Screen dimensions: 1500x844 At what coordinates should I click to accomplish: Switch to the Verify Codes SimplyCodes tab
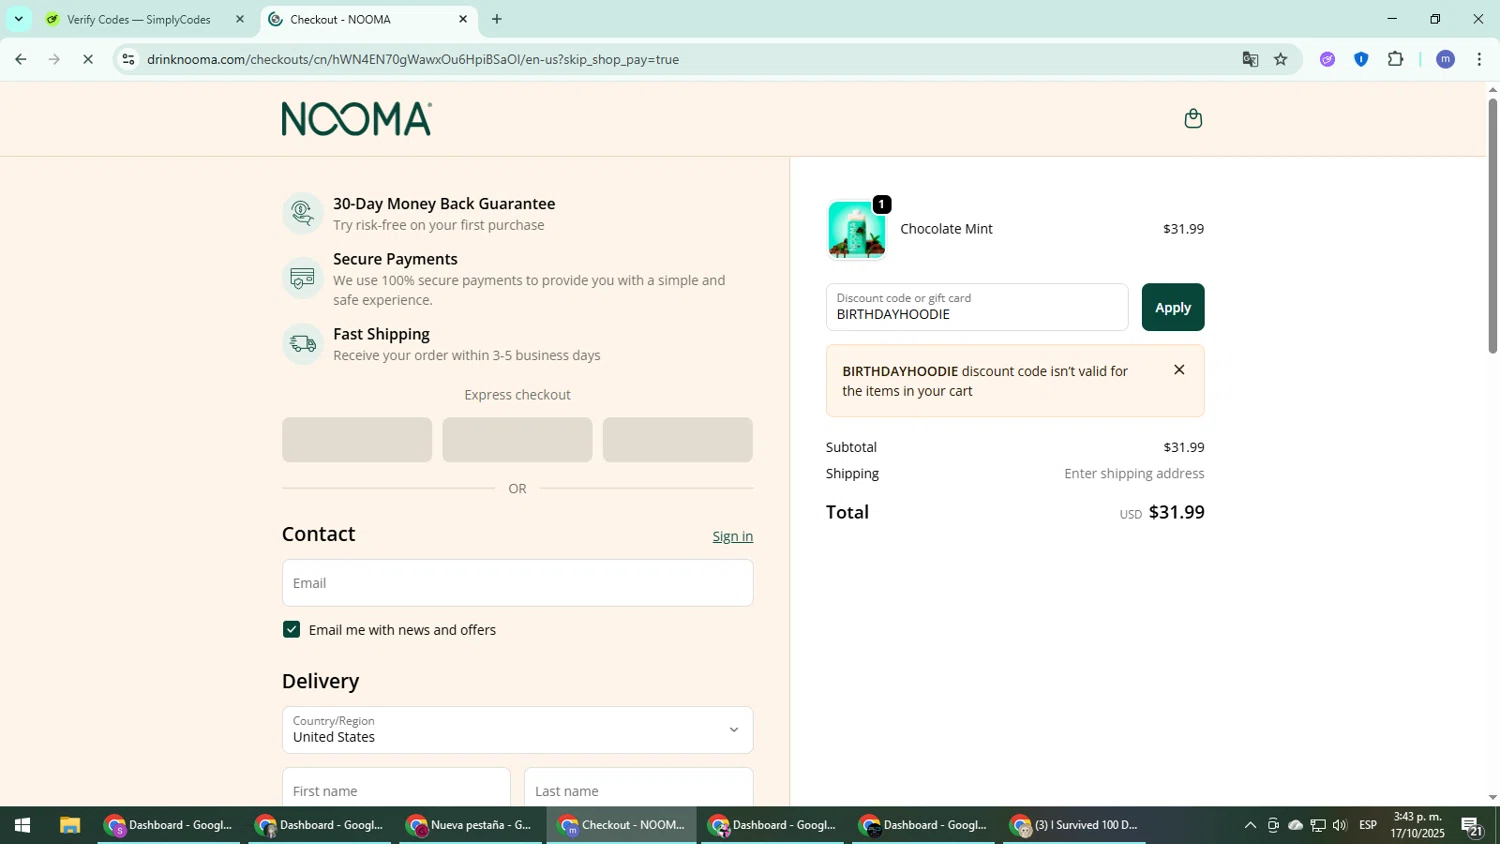tap(138, 19)
